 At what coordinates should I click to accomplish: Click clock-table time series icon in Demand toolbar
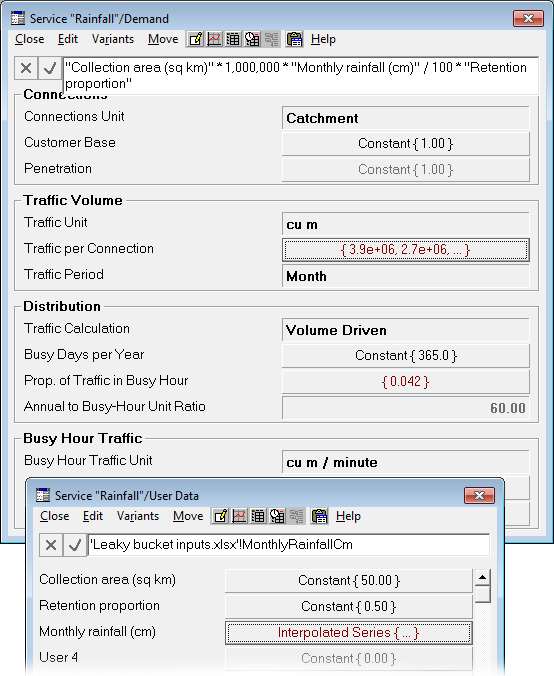click(x=252, y=39)
